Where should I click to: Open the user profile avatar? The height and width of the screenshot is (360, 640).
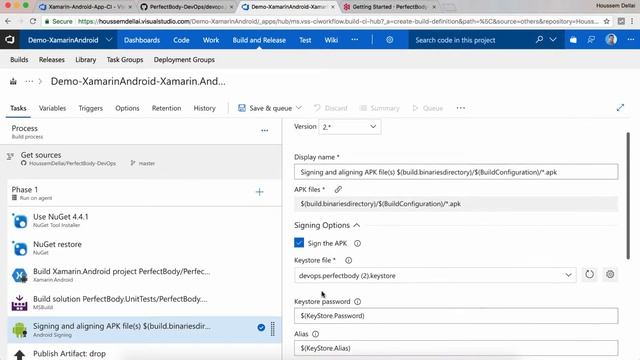[611, 40]
